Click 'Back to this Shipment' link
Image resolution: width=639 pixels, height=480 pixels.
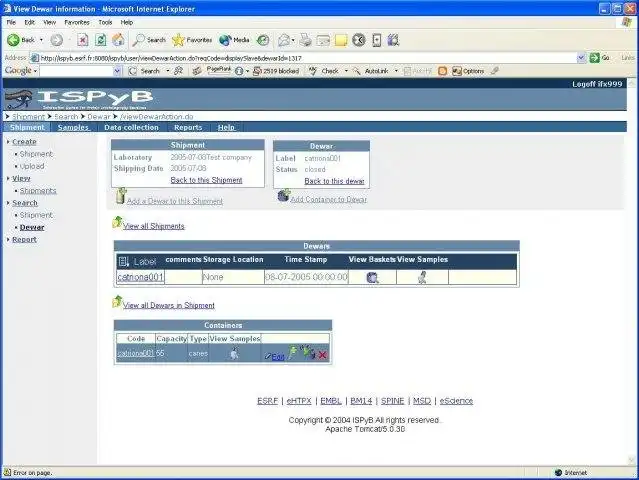coord(206,180)
